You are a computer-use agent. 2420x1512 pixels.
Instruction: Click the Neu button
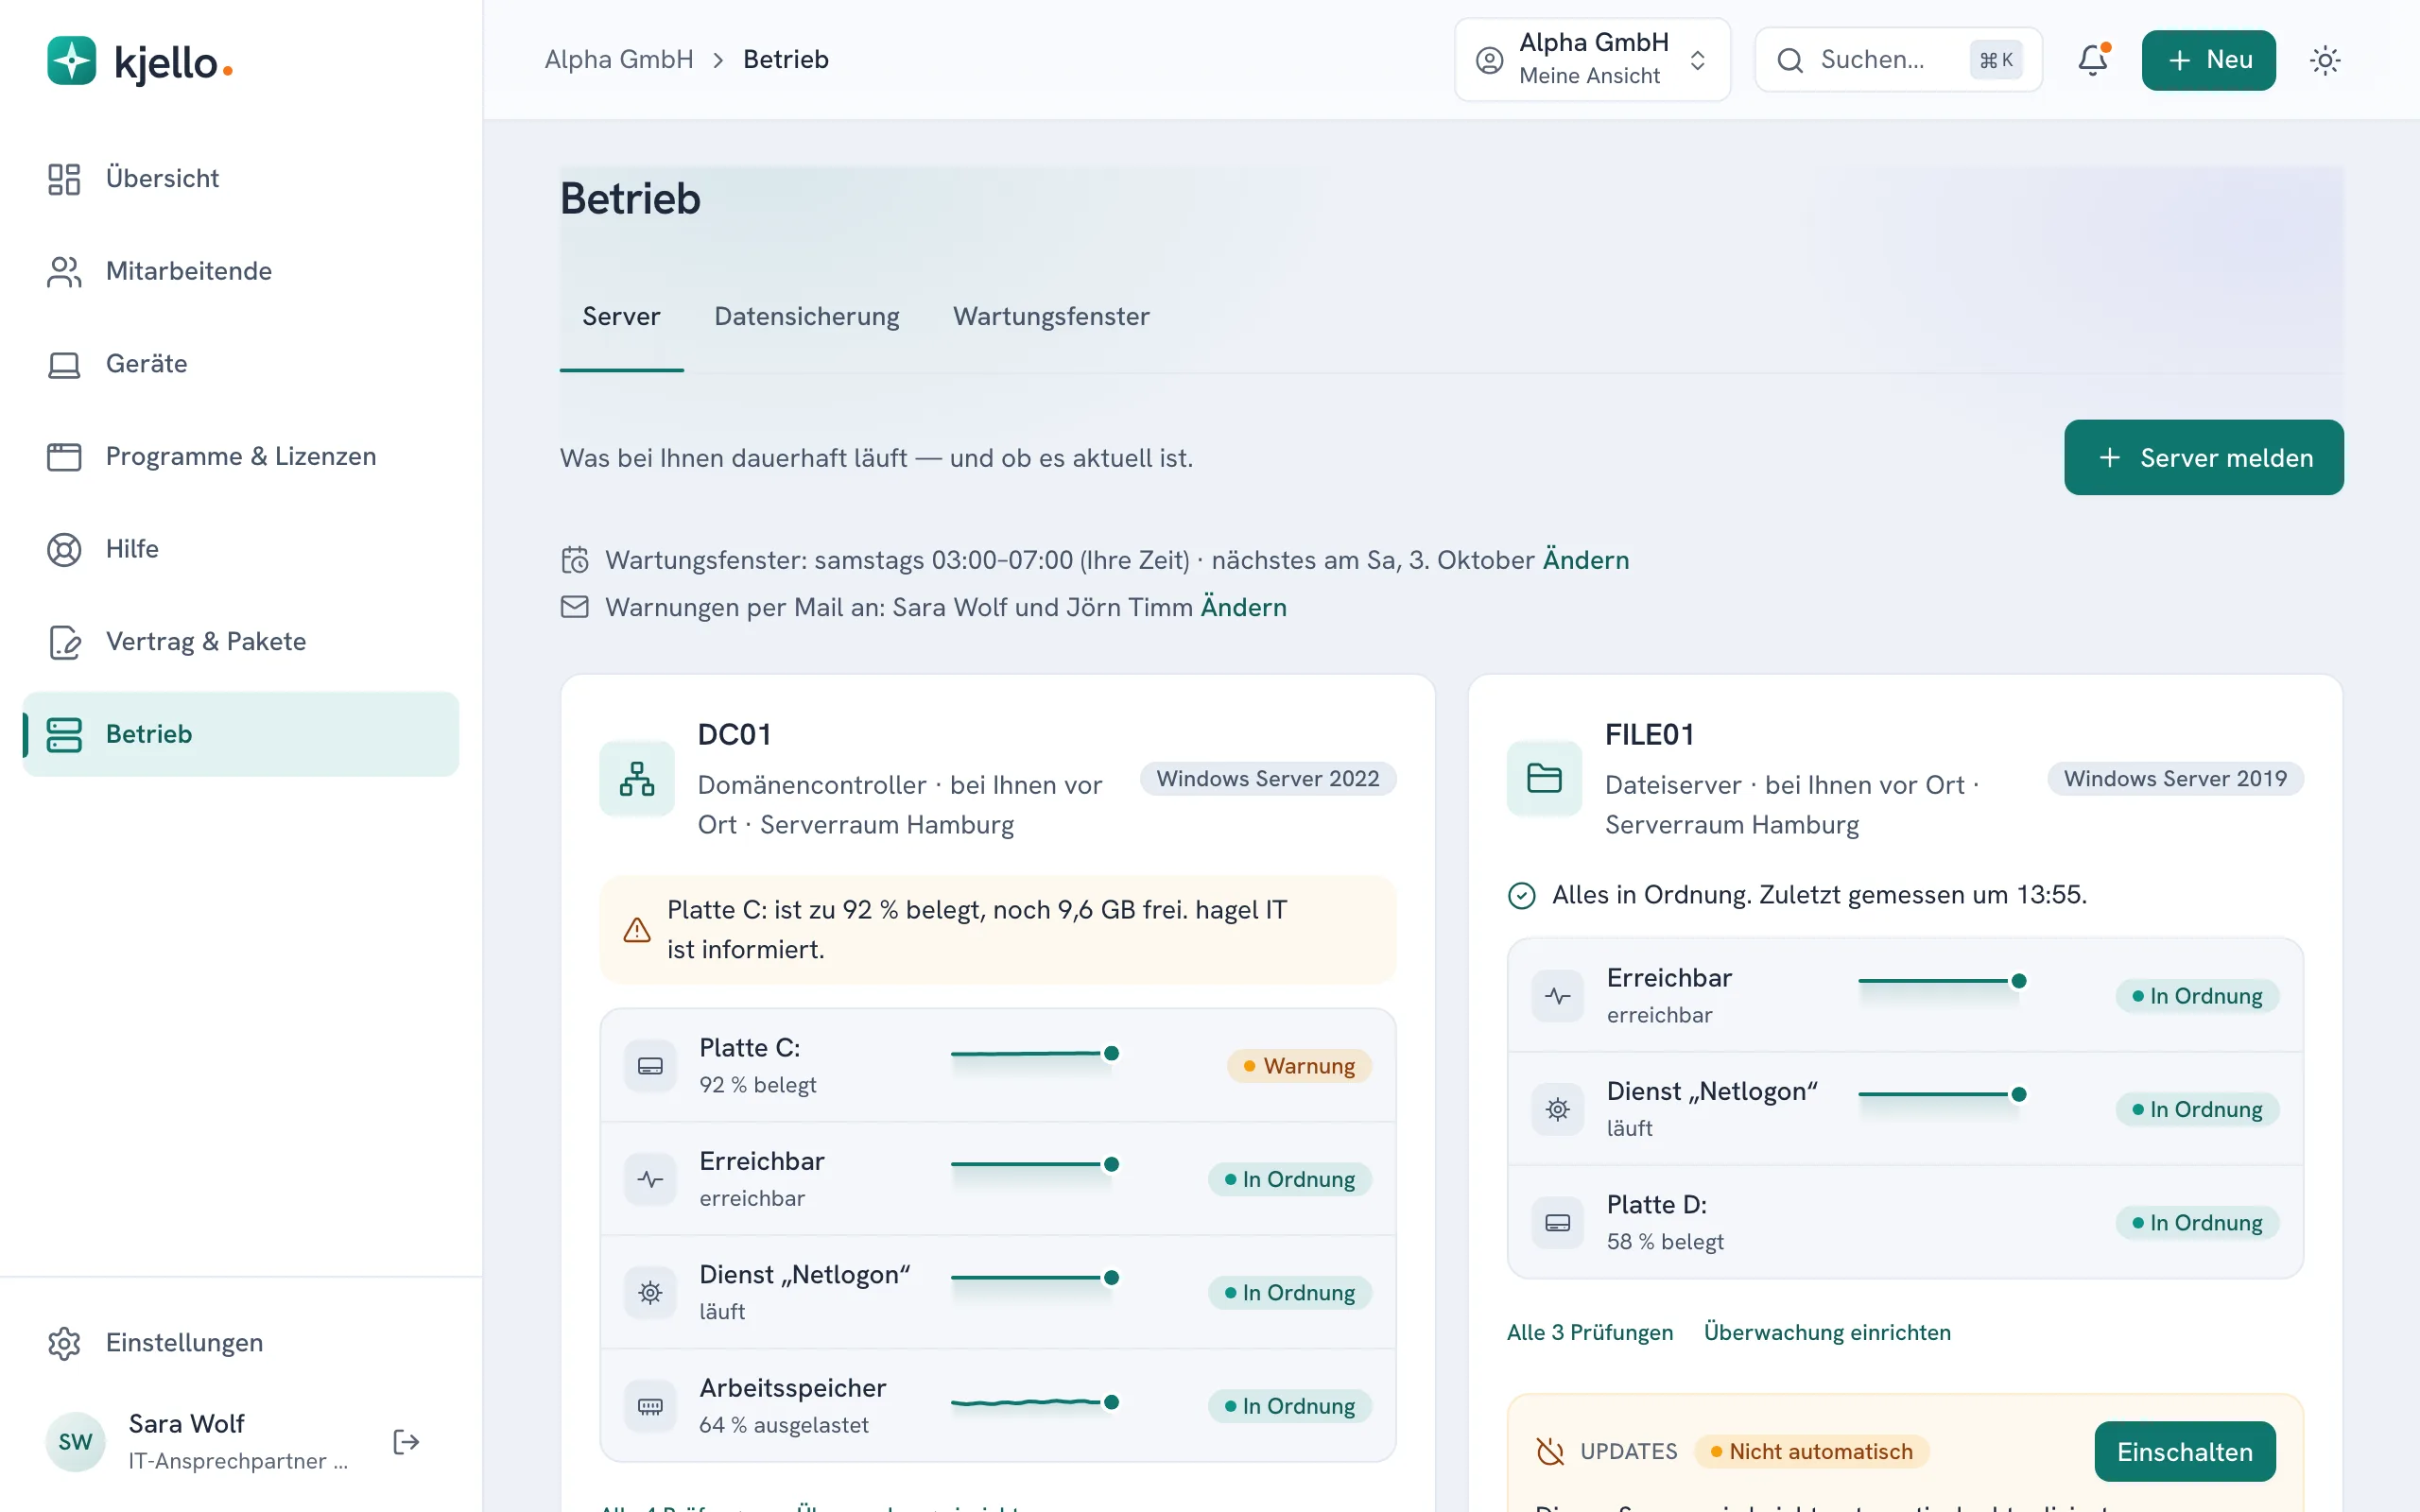(2208, 60)
